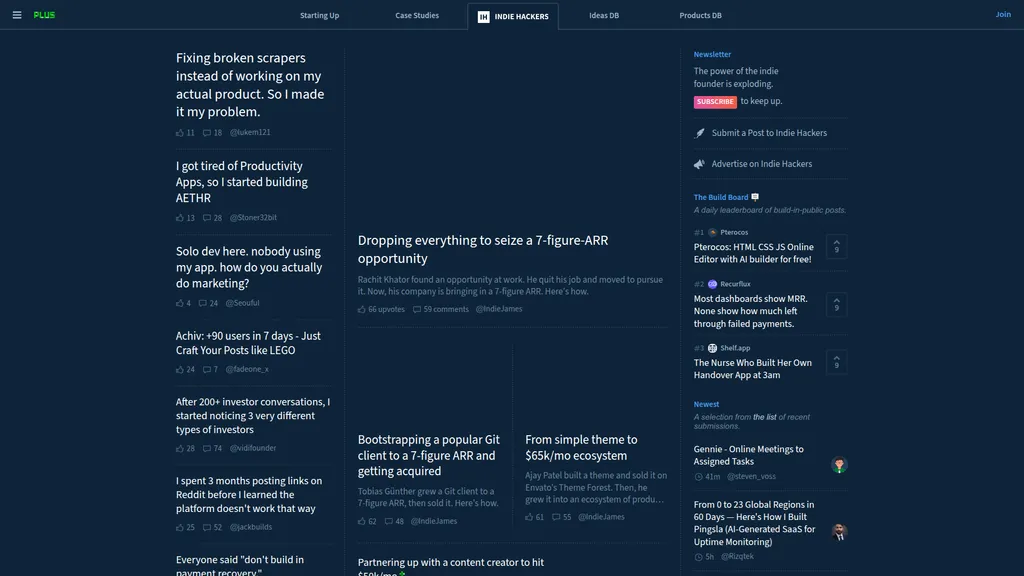Click the pink Subscribe button
The width and height of the screenshot is (1024, 576).
tap(714, 102)
